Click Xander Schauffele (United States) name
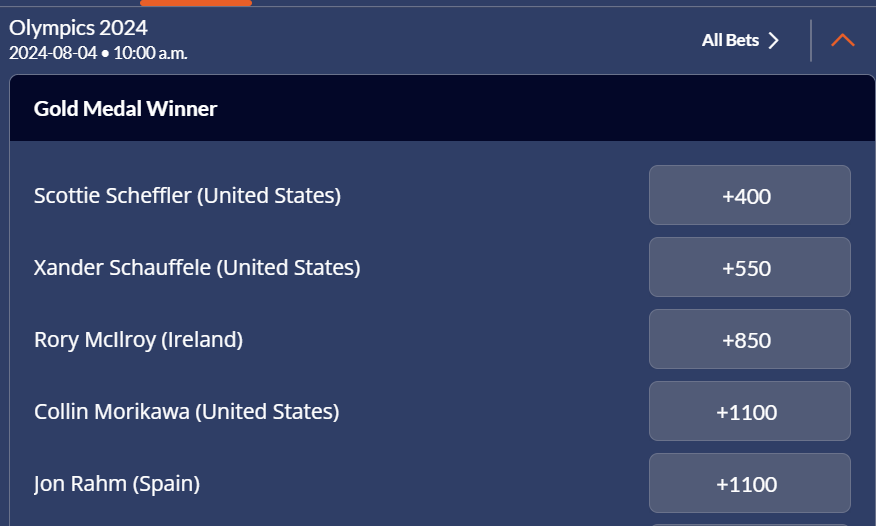Screen dimensions: 876x526 (197, 268)
